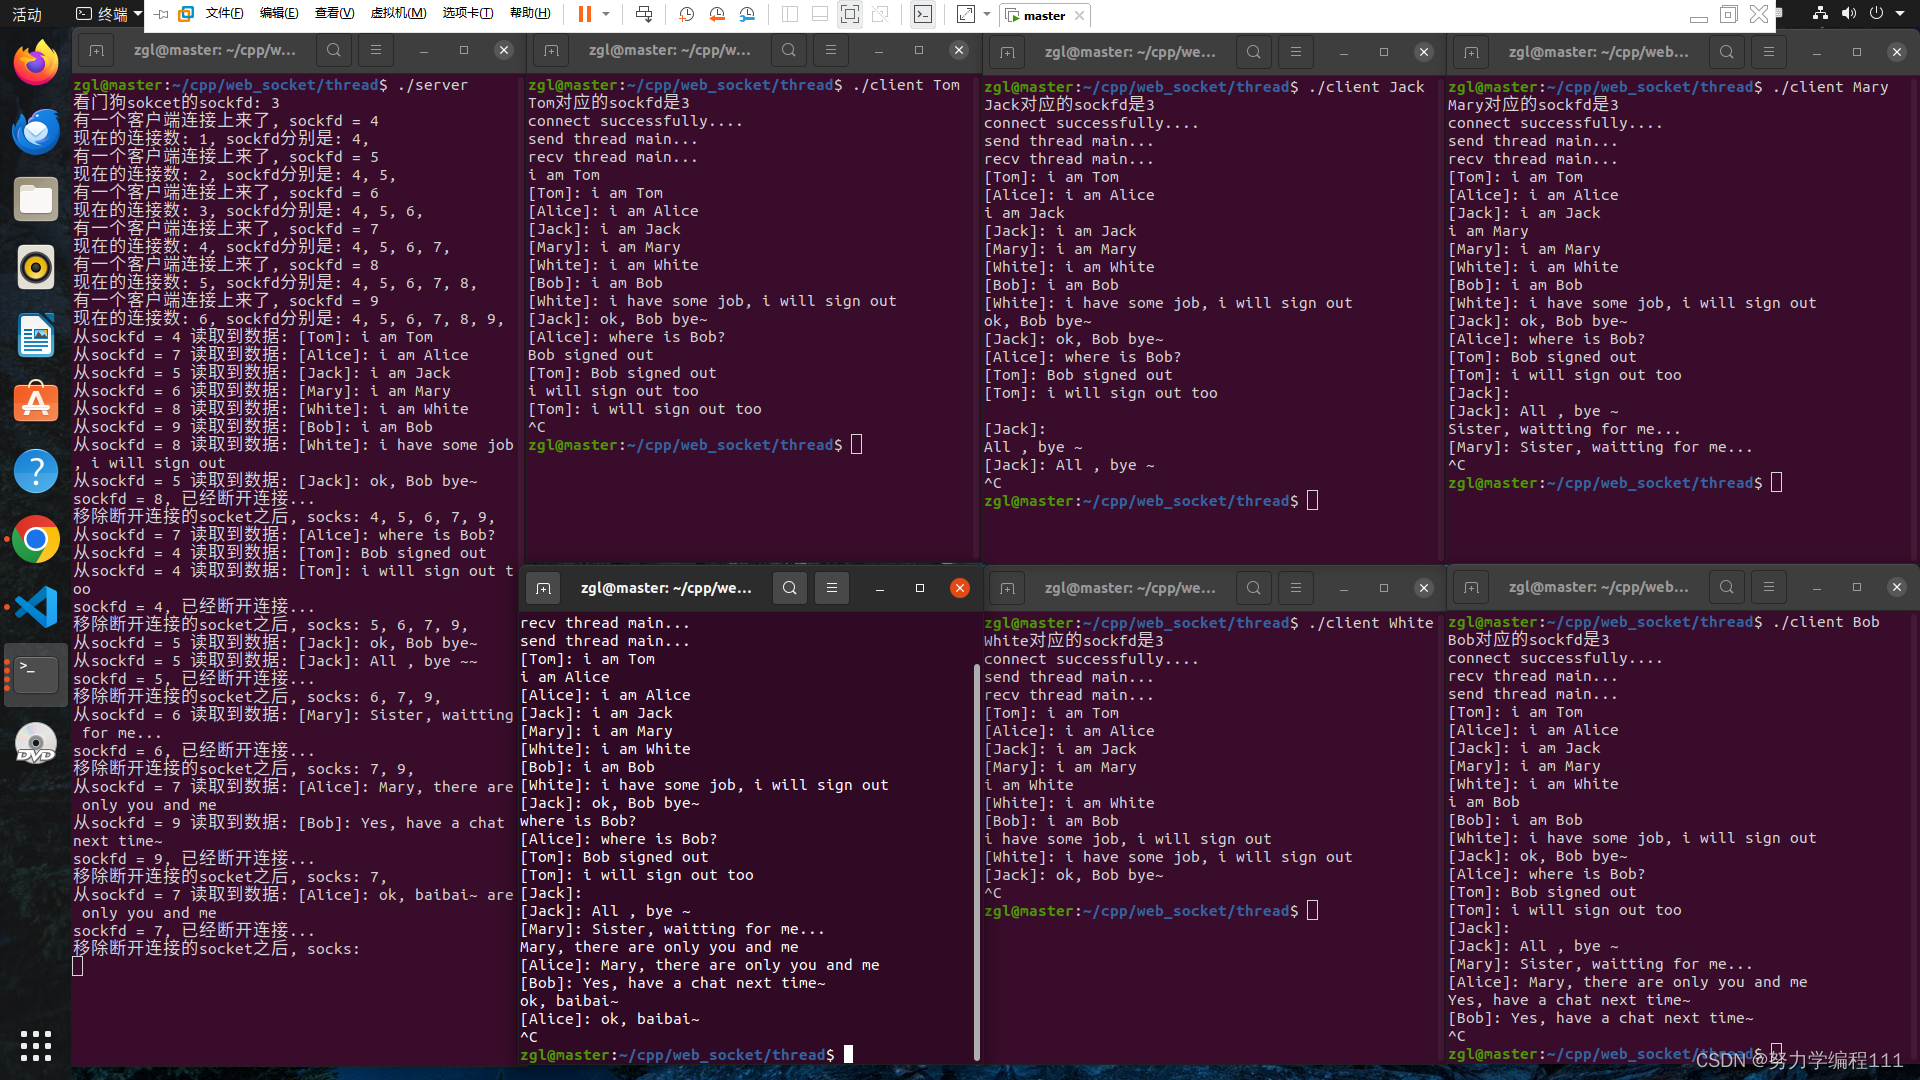
Task: Open hamburger menu of Alice terminal window
Action: [831, 588]
